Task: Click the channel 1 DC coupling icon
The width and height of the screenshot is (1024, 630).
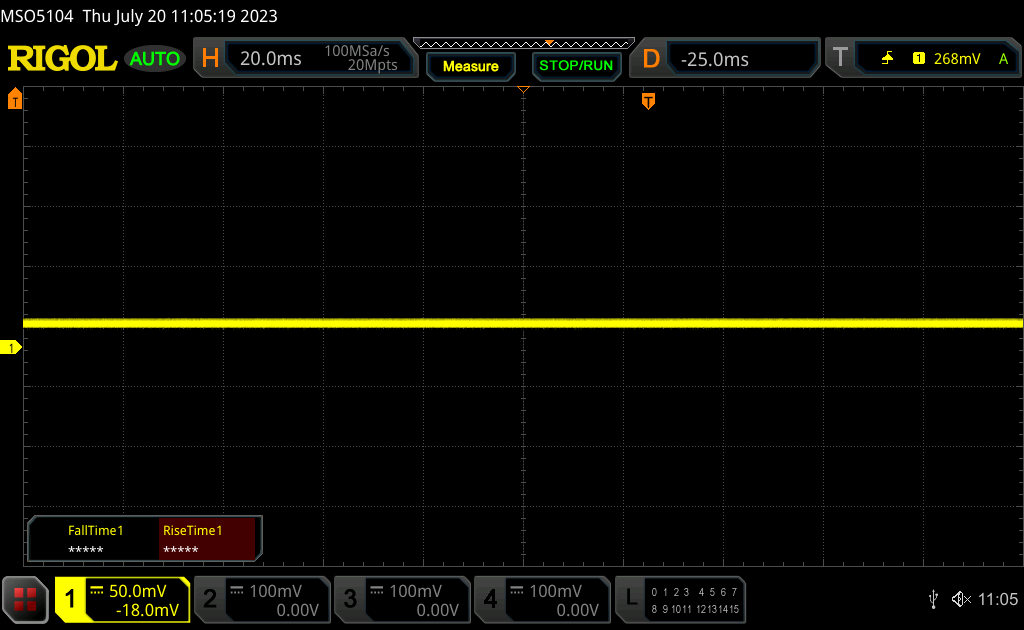Action: [x=97, y=591]
